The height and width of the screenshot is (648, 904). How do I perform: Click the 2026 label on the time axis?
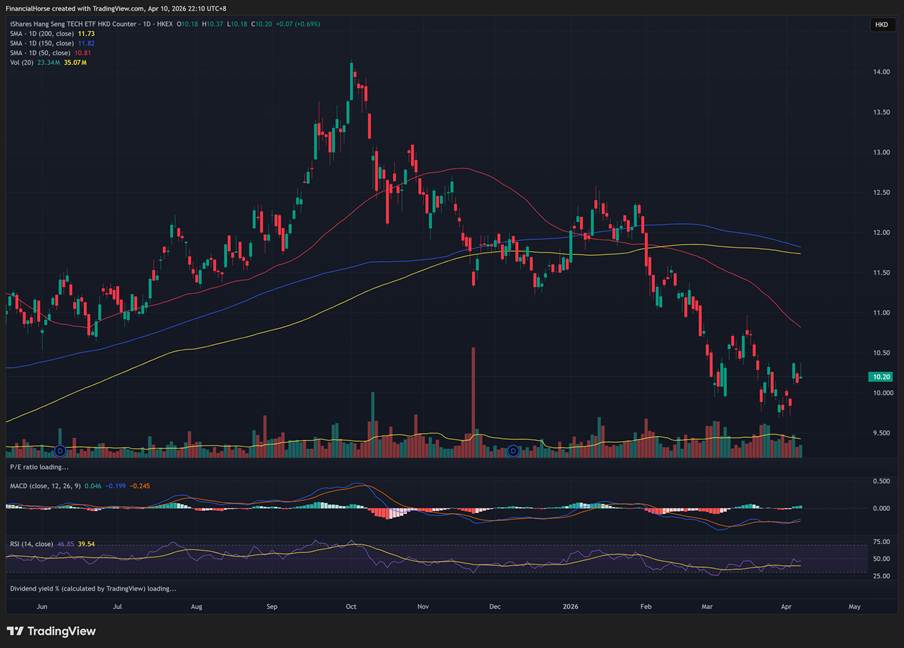click(x=571, y=606)
